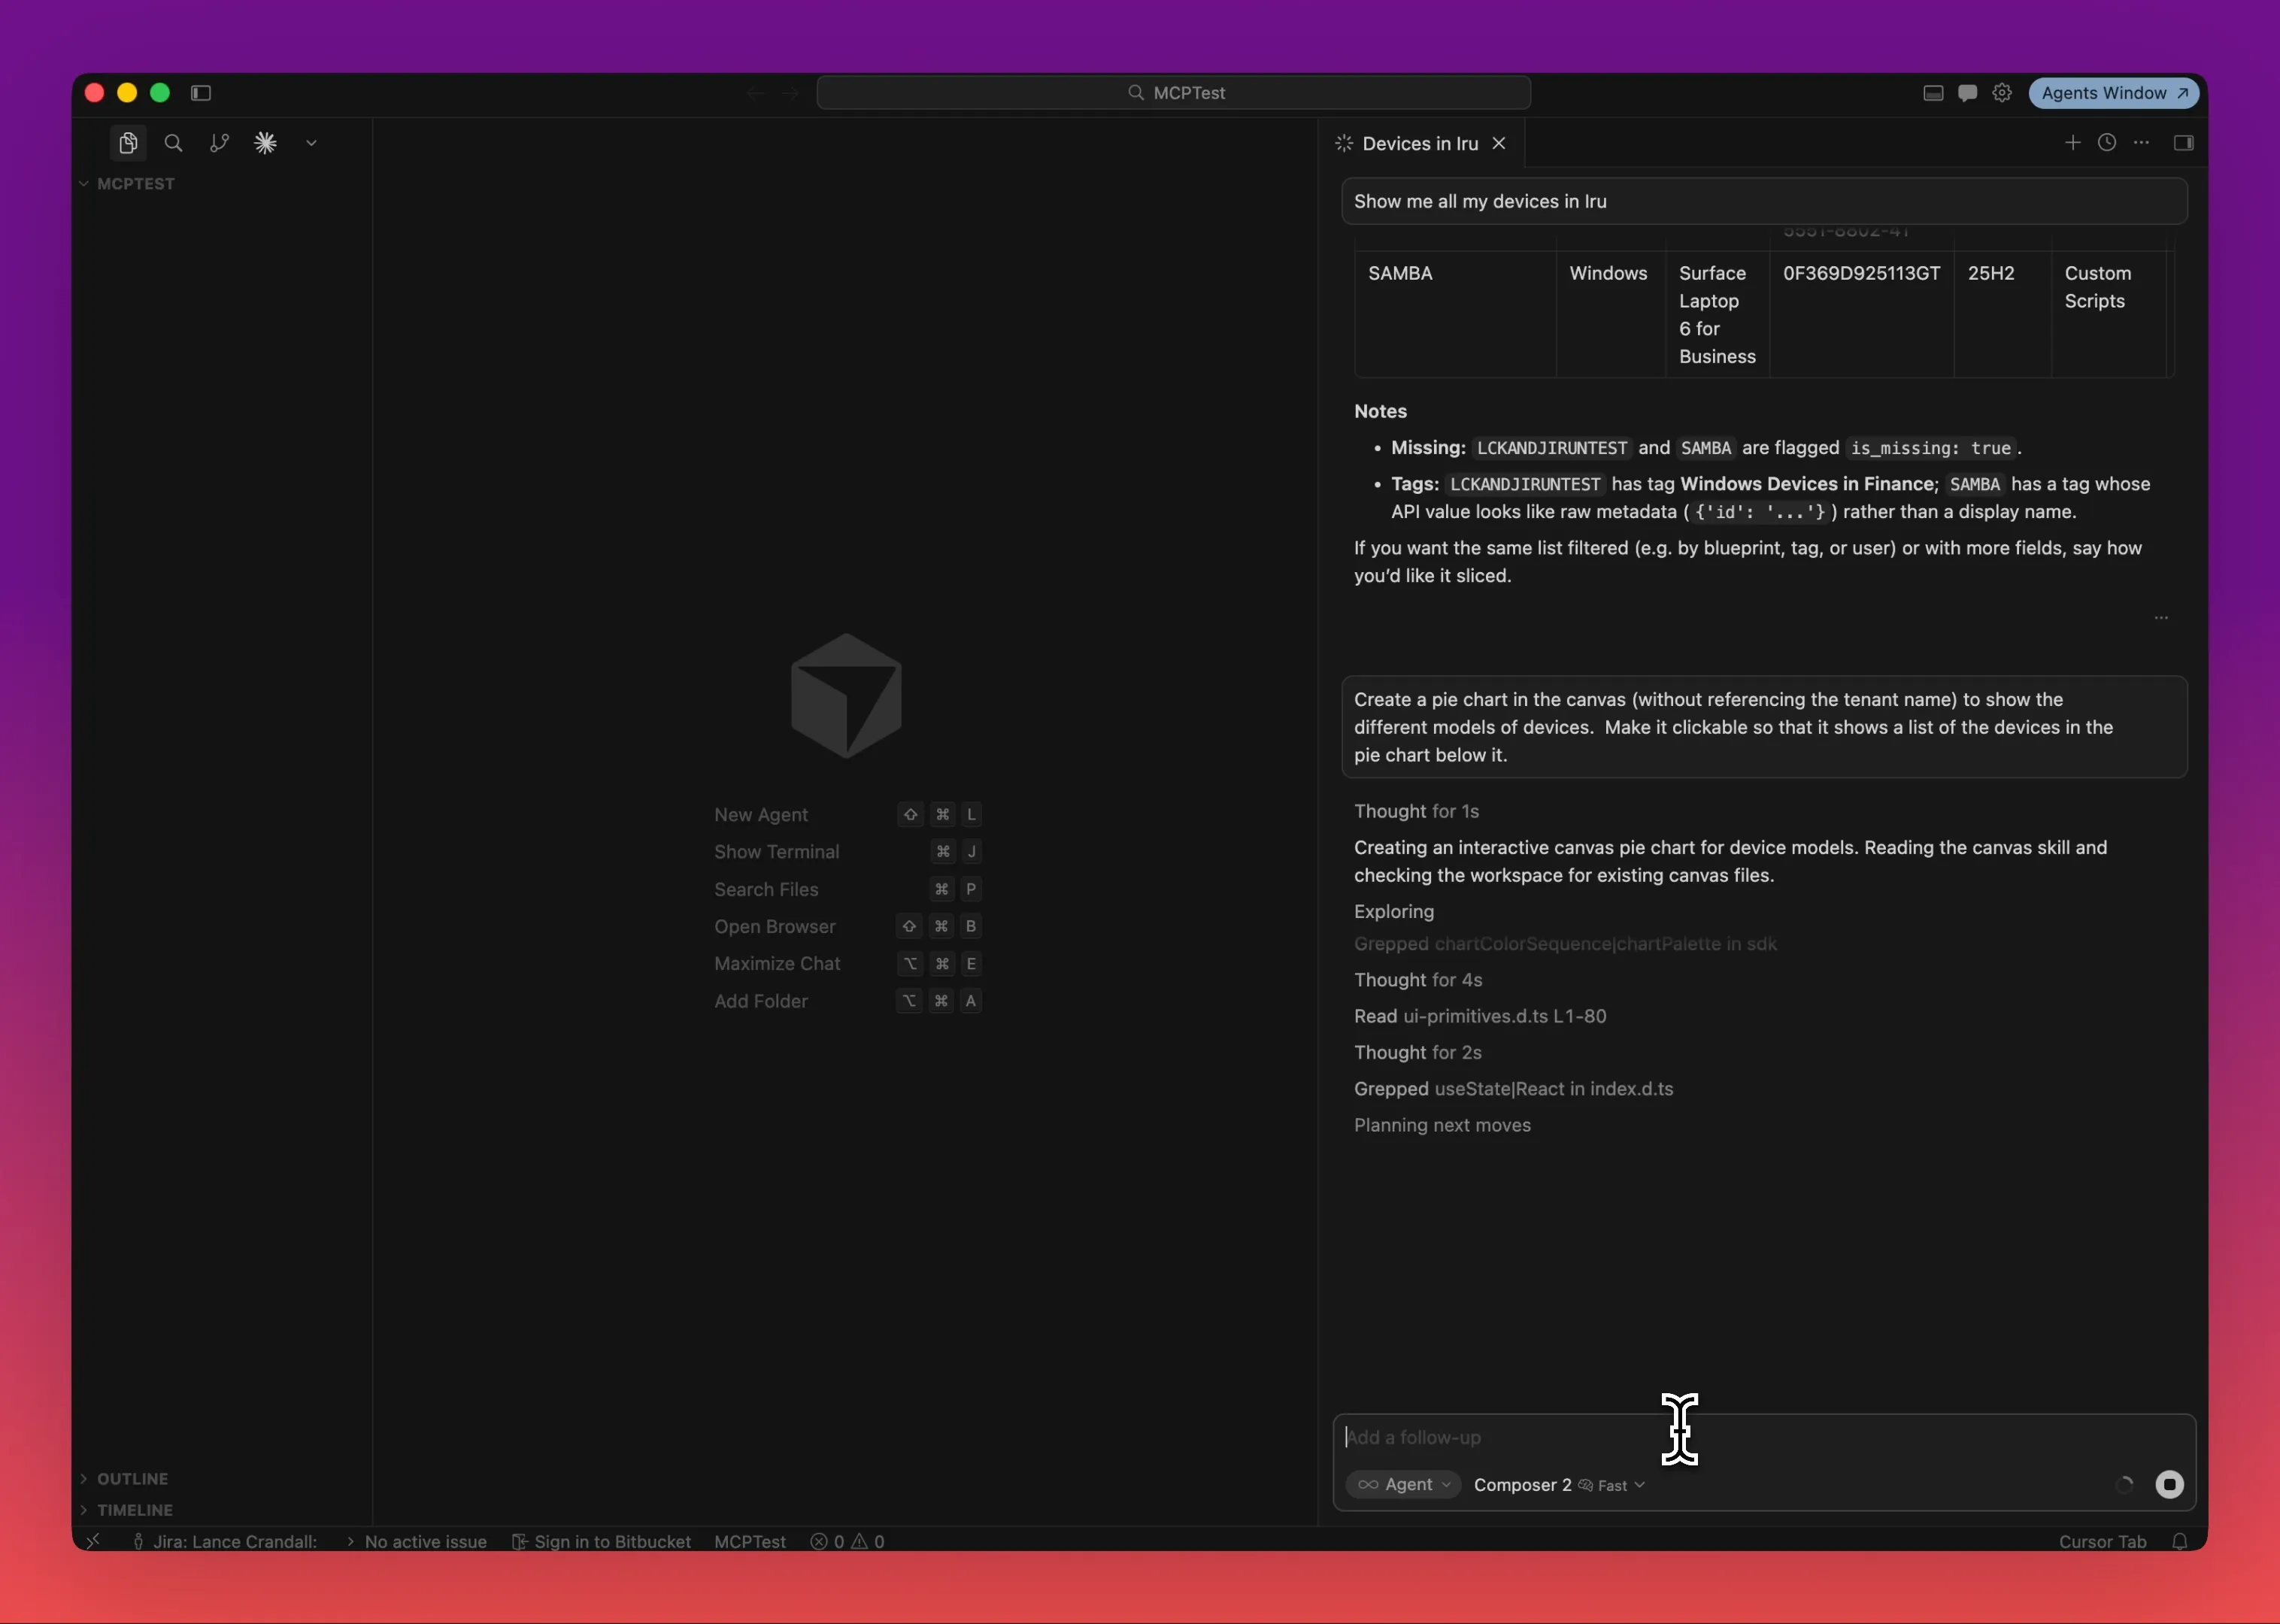Open the chat history clock icon
Viewport: 2280px width, 1624px height.
click(x=2106, y=143)
